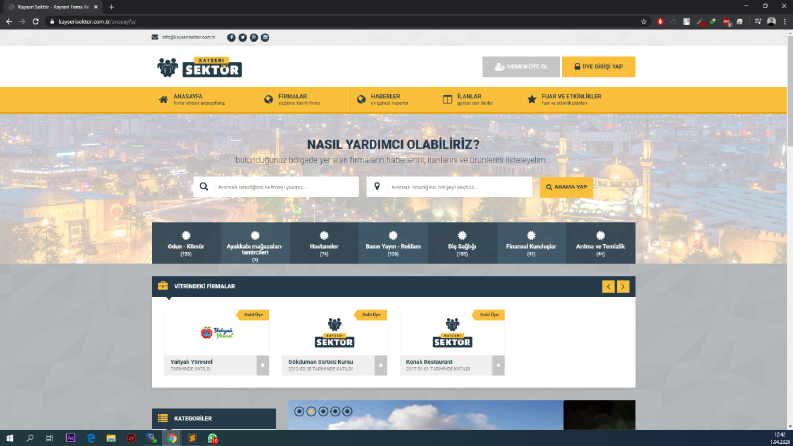Open the HABERLER menu item

383,99
